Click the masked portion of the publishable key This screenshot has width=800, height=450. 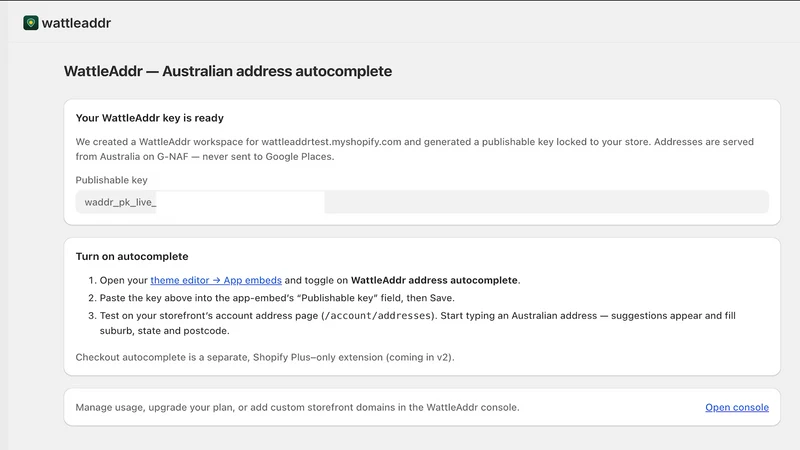coord(240,202)
